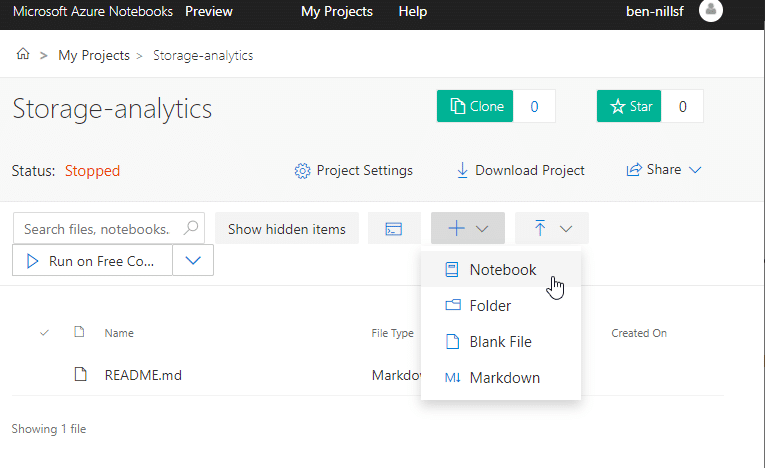
Task: Click the Preview label in header
Action: tap(209, 11)
